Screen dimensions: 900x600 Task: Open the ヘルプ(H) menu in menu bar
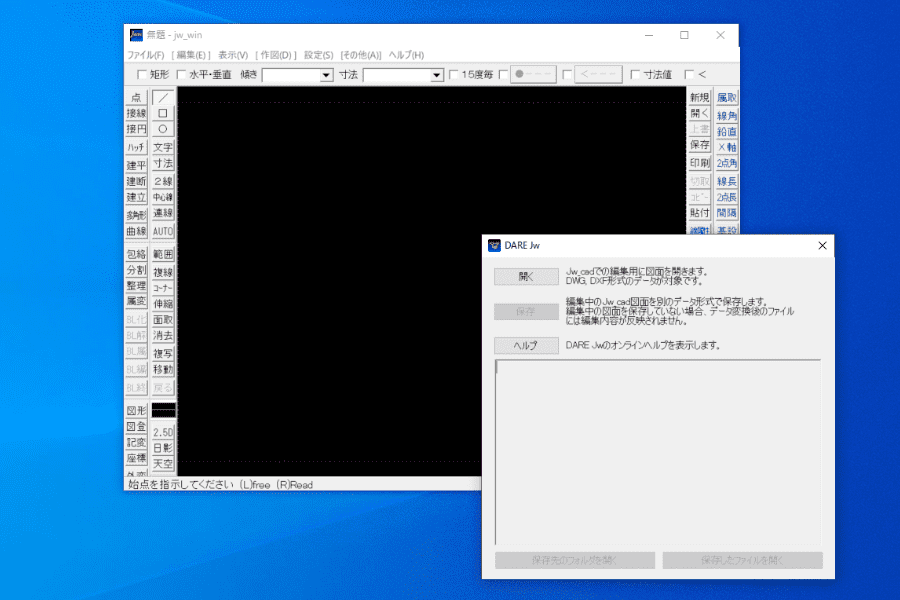pos(406,55)
